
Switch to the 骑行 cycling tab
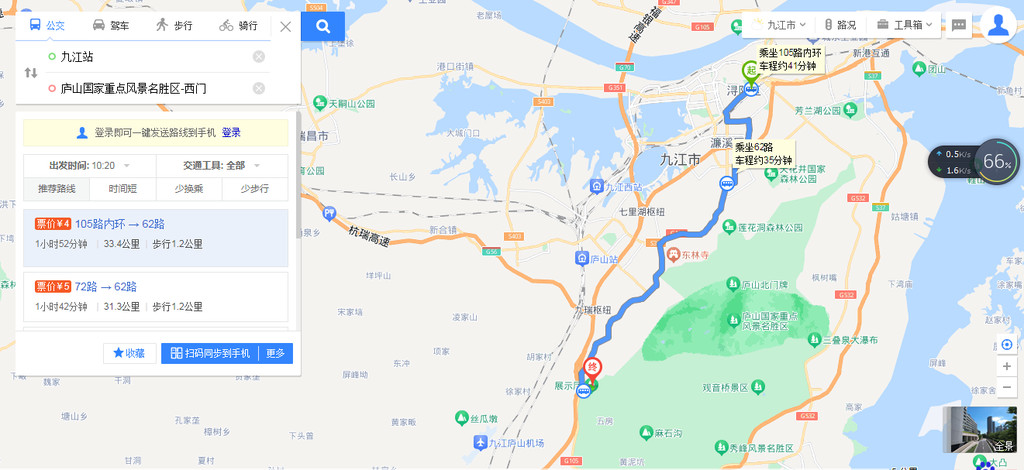pos(238,26)
